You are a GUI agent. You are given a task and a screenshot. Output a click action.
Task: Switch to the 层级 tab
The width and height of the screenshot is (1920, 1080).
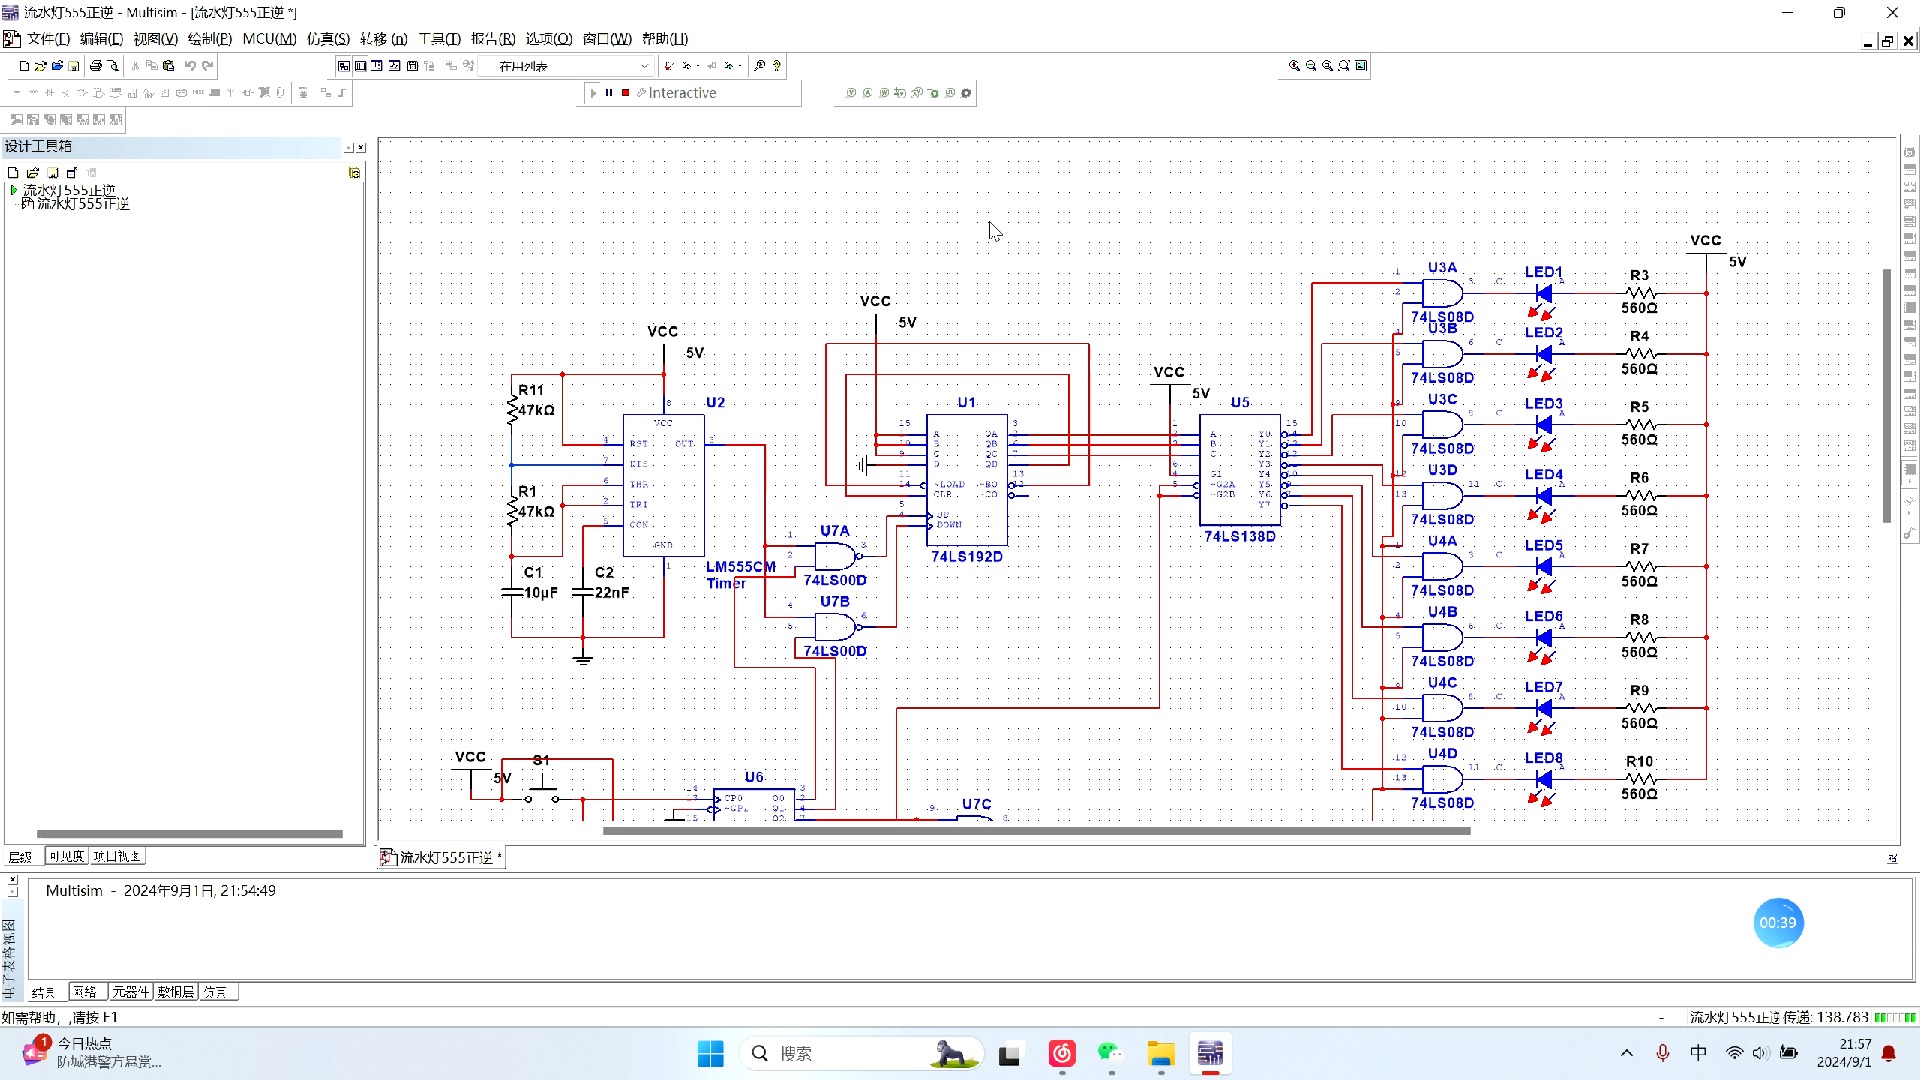point(21,857)
